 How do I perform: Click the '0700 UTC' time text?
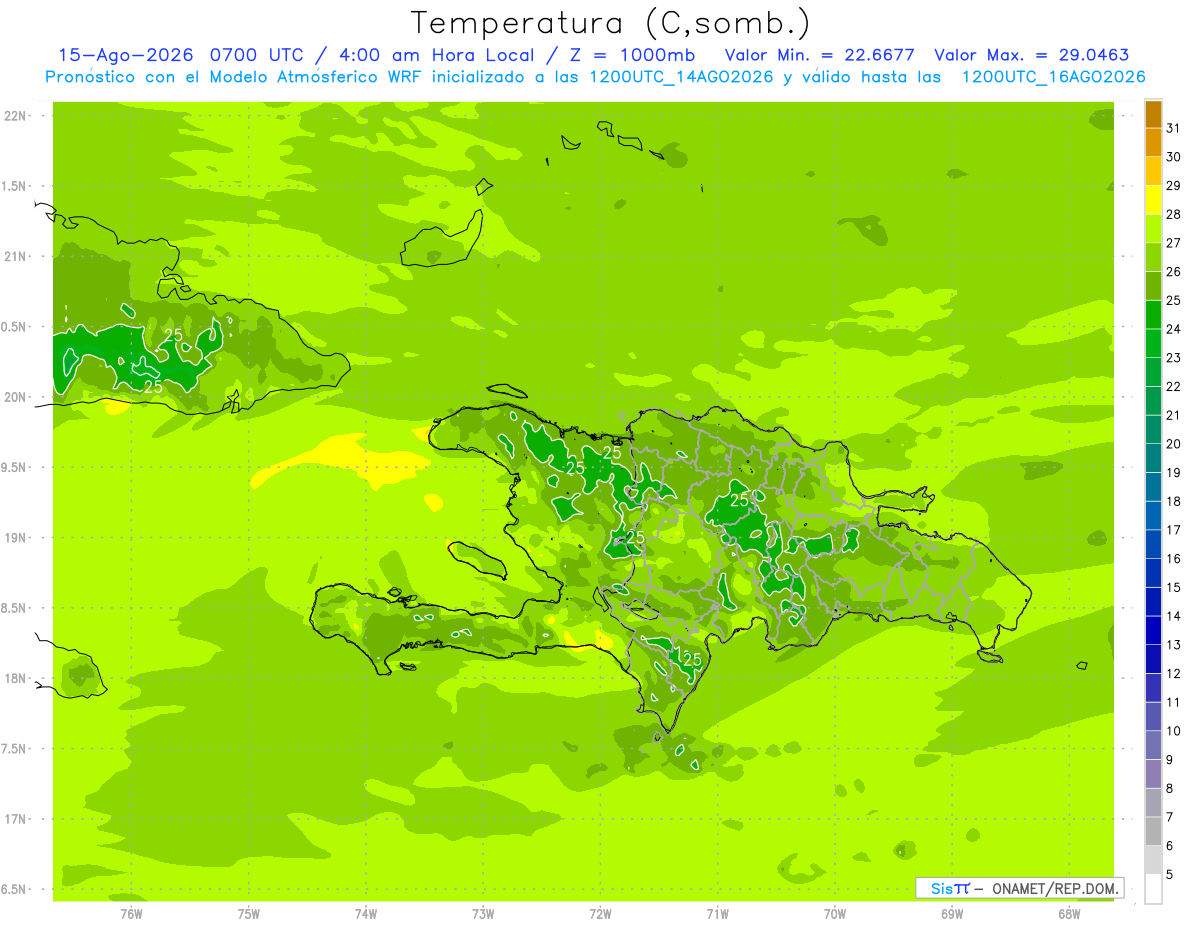256,55
